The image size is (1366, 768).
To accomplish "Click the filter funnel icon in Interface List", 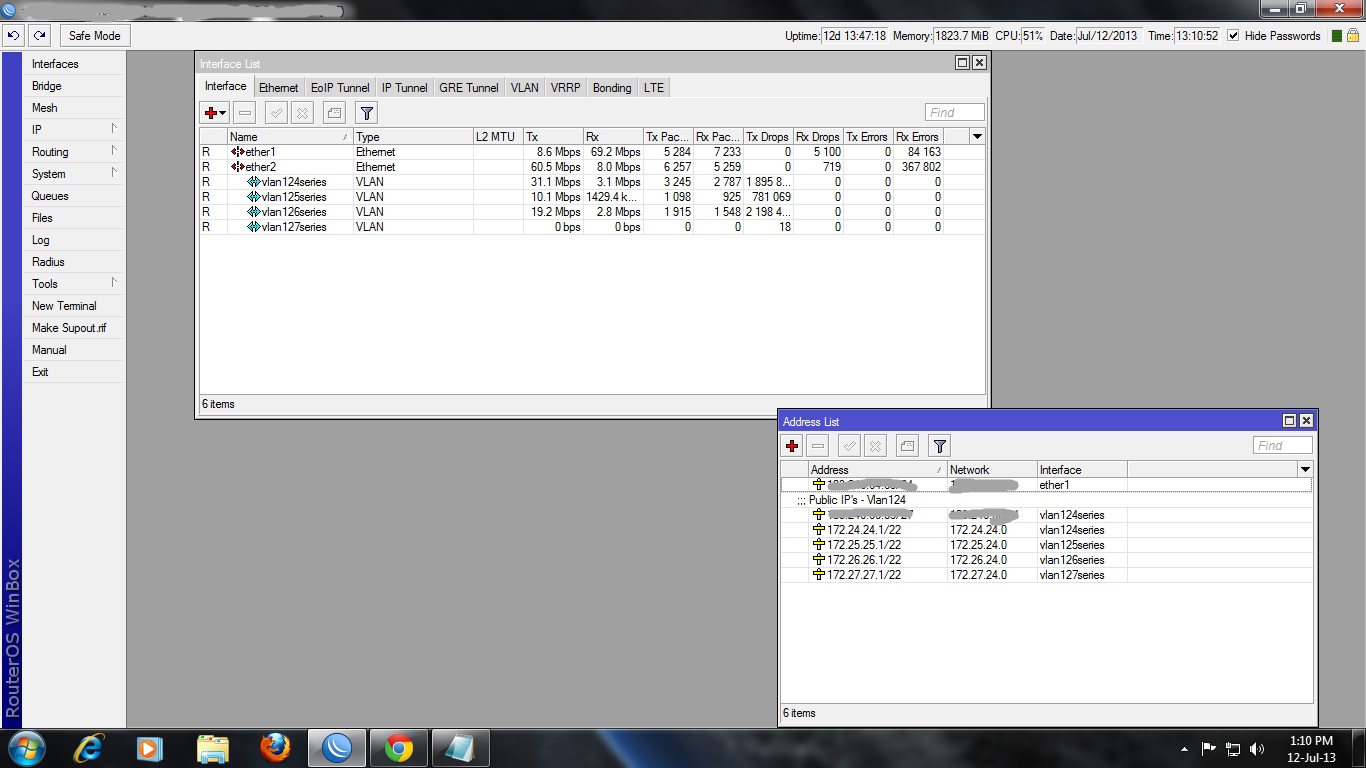I will [366, 113].
